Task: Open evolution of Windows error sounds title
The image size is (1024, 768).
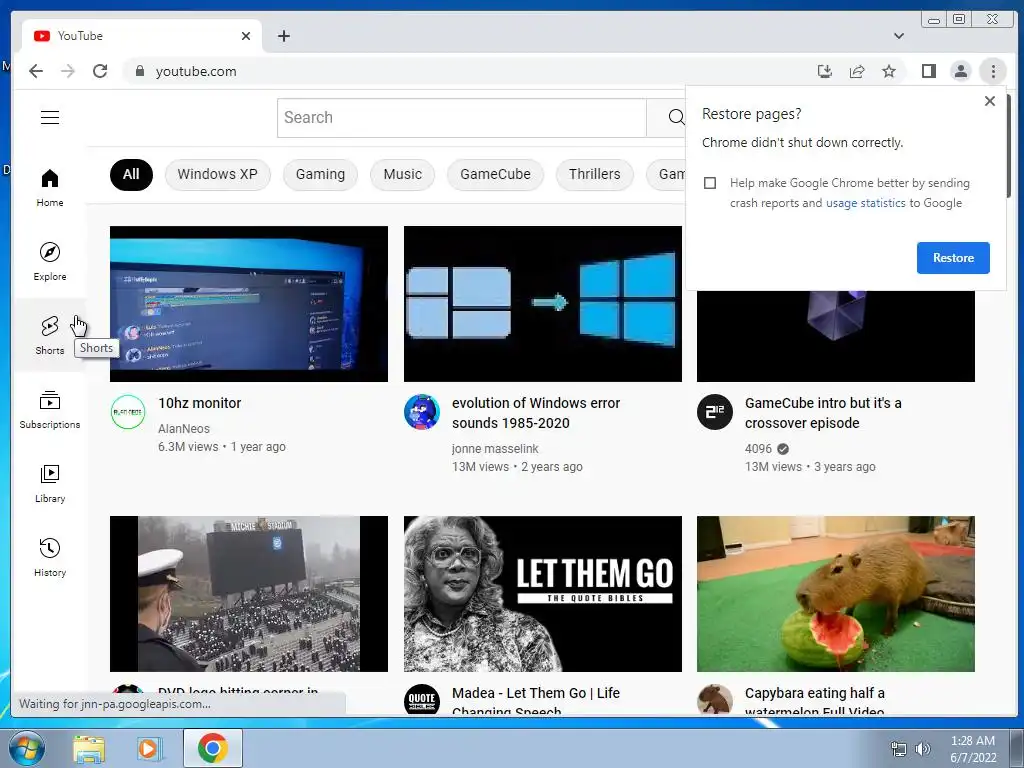Action: point(536,413)
